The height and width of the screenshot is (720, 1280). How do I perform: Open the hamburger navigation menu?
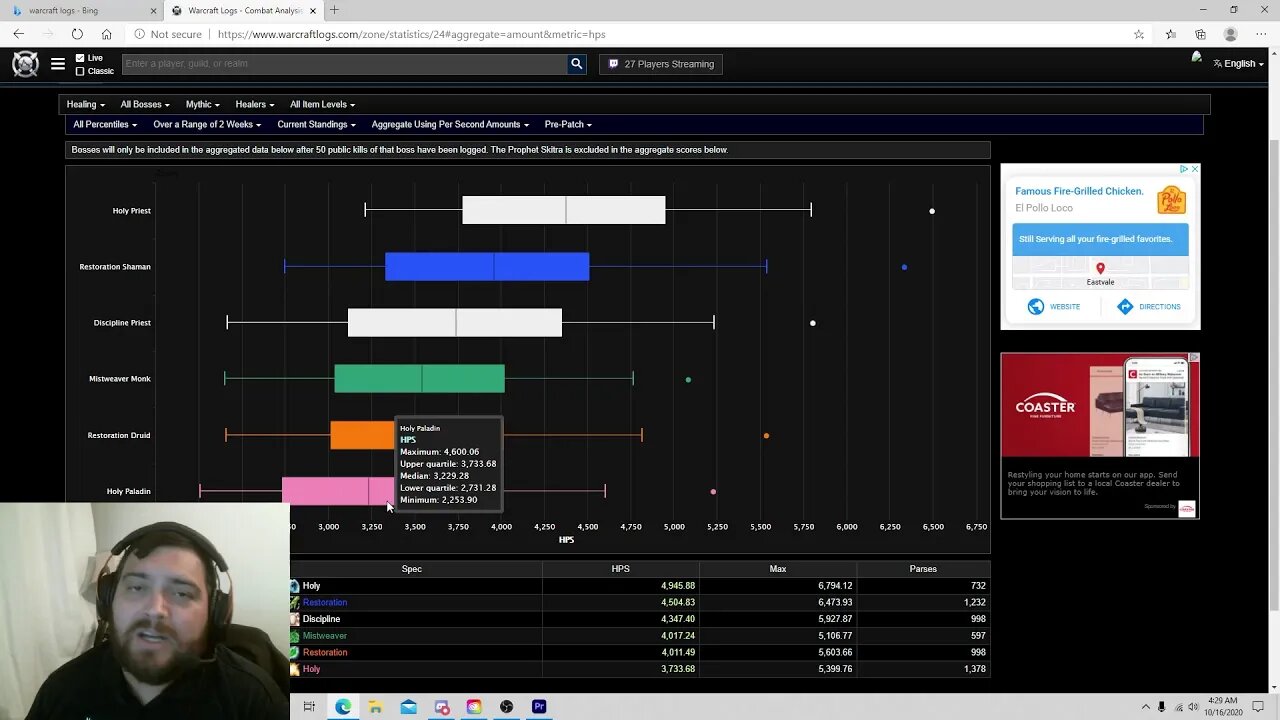pyautogui.click(x=58, y=64)
